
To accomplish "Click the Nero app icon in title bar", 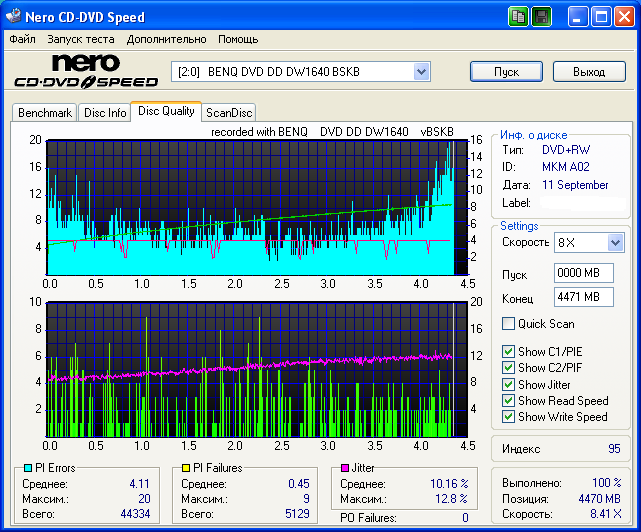I will (x=16, y=17).
